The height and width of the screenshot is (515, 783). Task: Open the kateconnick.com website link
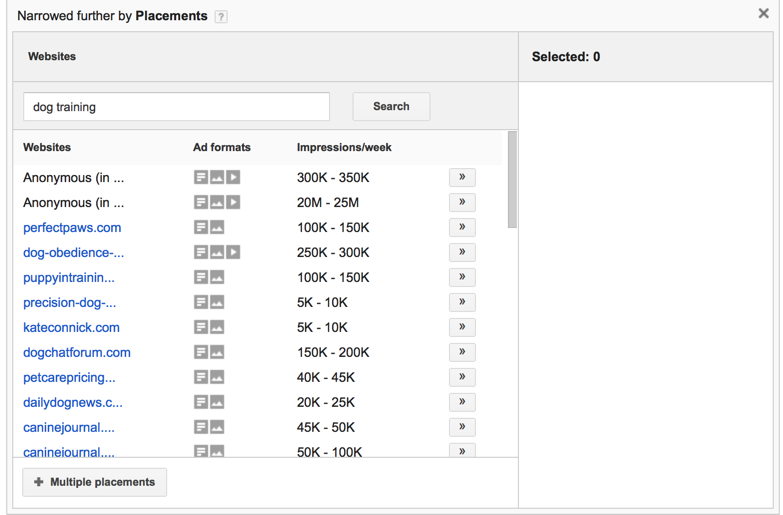point(71,328)
